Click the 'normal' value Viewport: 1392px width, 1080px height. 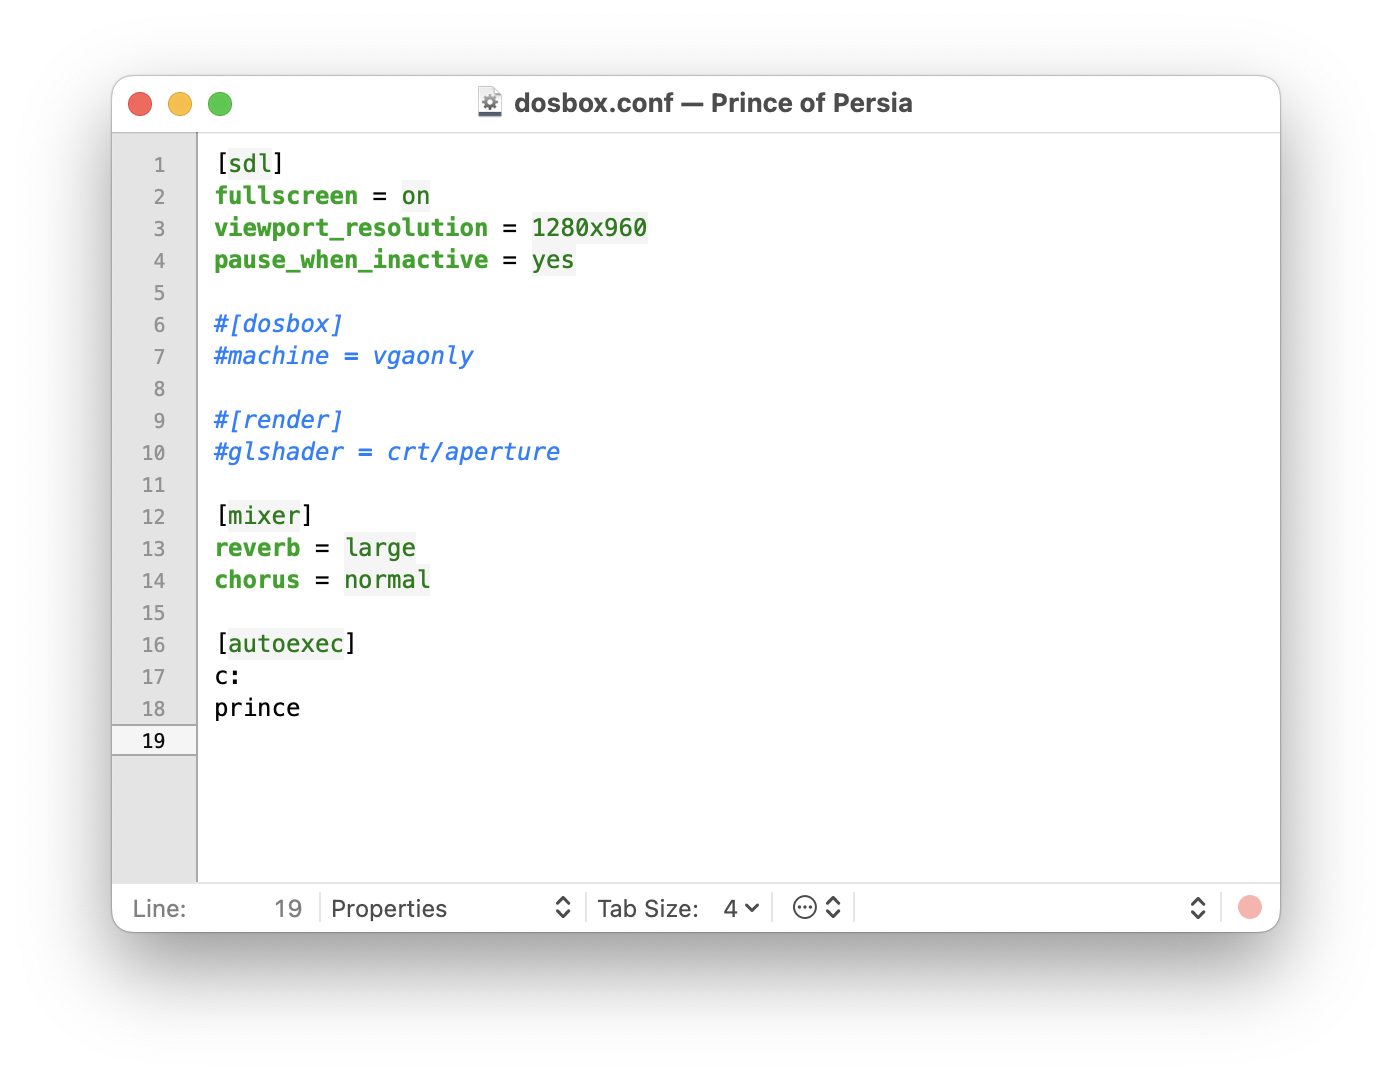[x=387, y=579]
